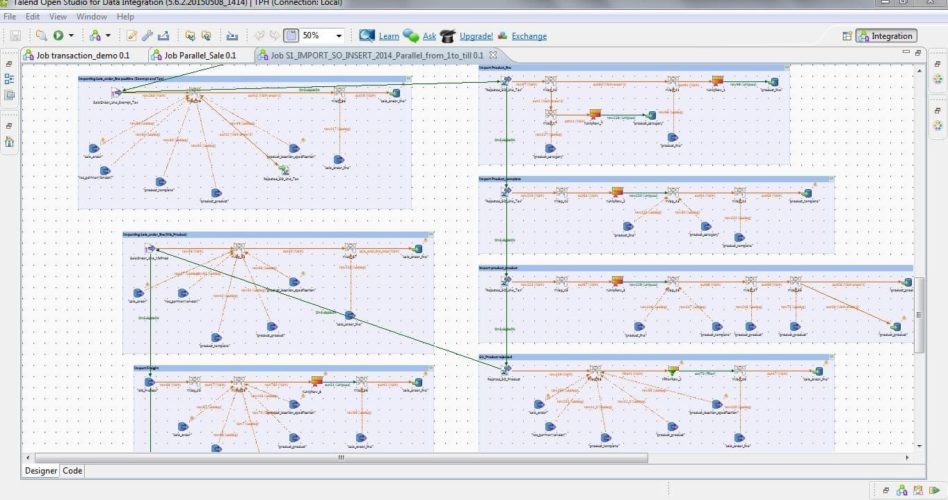
Task: Expand the dropdown arrow beside the Run icon
Action: coord(71,36)
